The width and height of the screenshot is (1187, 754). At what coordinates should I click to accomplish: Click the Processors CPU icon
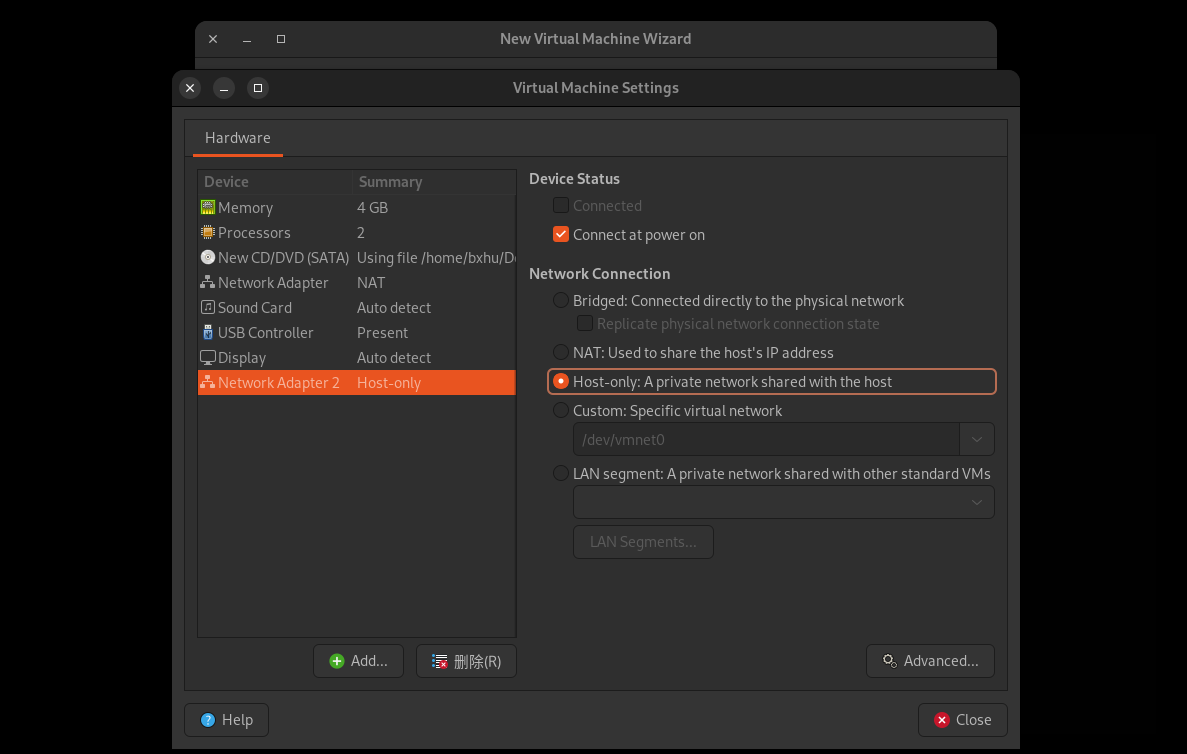208,233
